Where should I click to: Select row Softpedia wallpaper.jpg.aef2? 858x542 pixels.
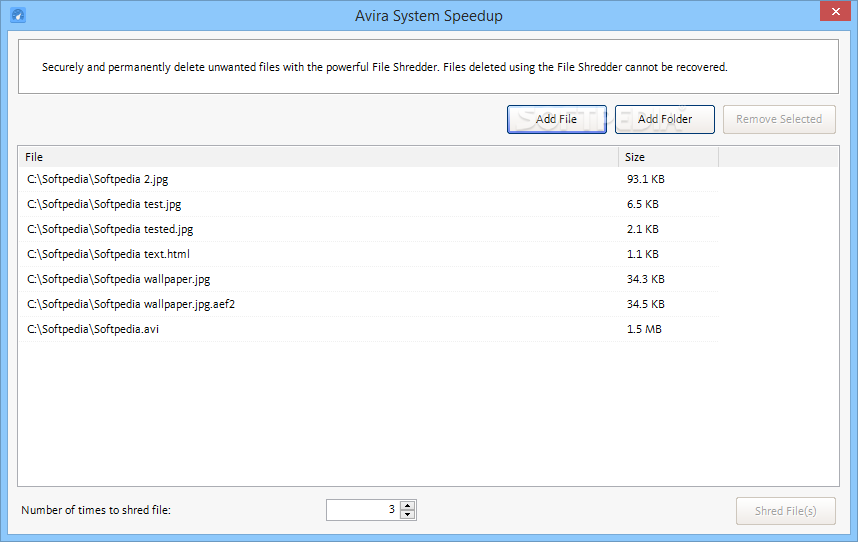369,304
